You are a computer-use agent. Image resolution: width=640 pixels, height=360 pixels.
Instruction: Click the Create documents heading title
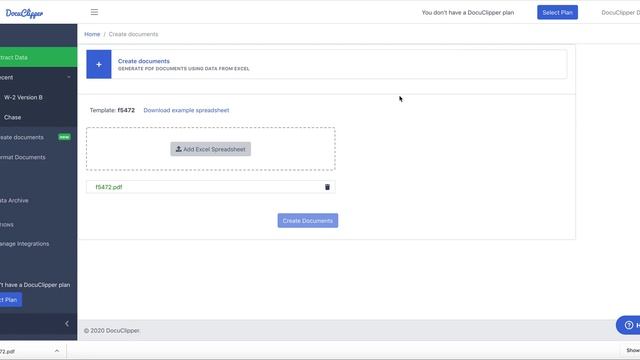pyautogui.click(x=144, y=61)
